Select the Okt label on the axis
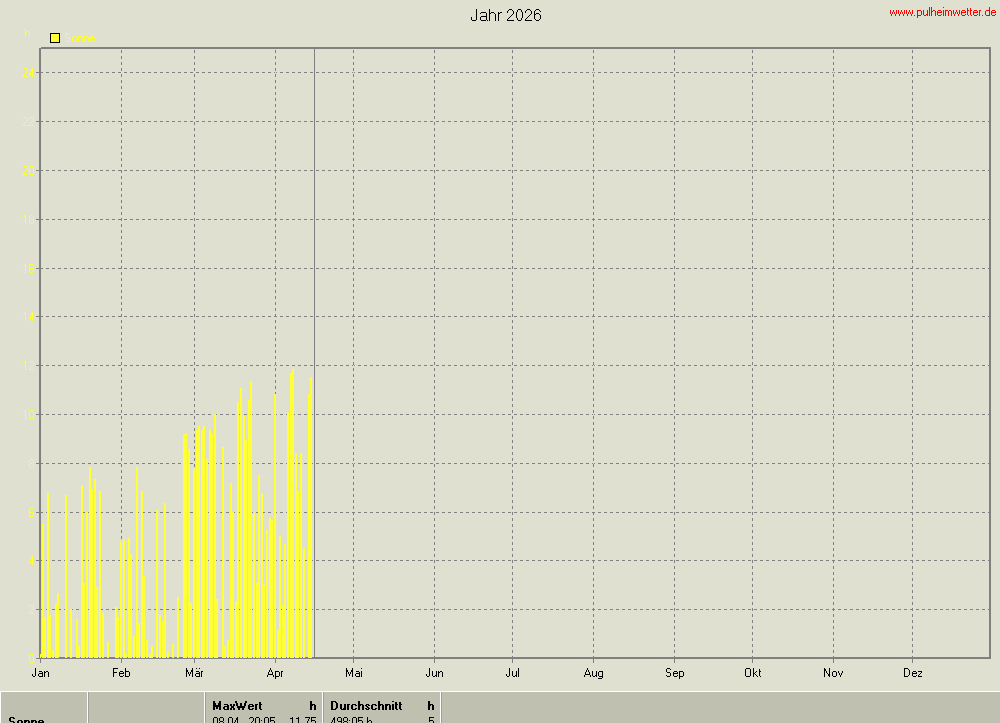Screen dimensions: 1000x723 click(x=753, y=673)
